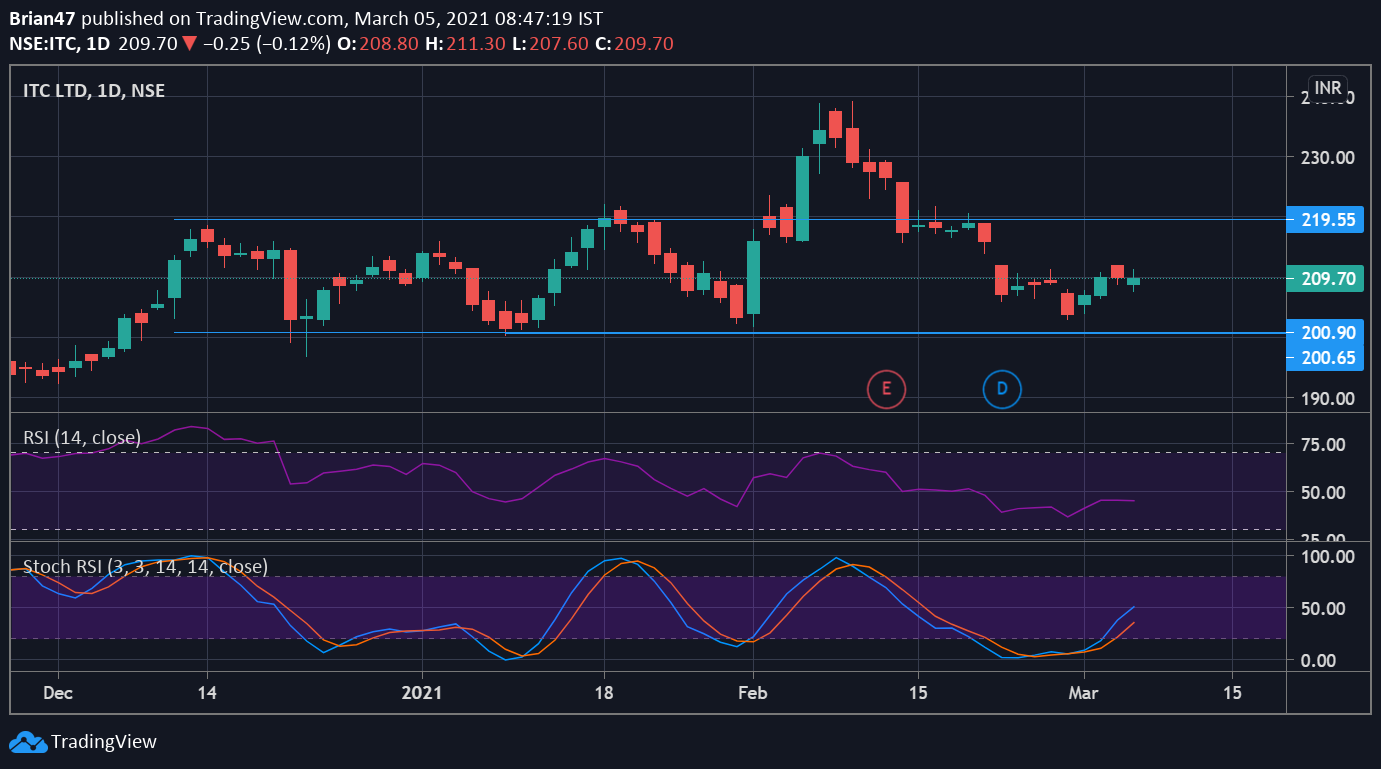Click the NSE:ITC symbol in header
The height and width of the screenshot is (769, 1381).
click(x=44, y=44)
